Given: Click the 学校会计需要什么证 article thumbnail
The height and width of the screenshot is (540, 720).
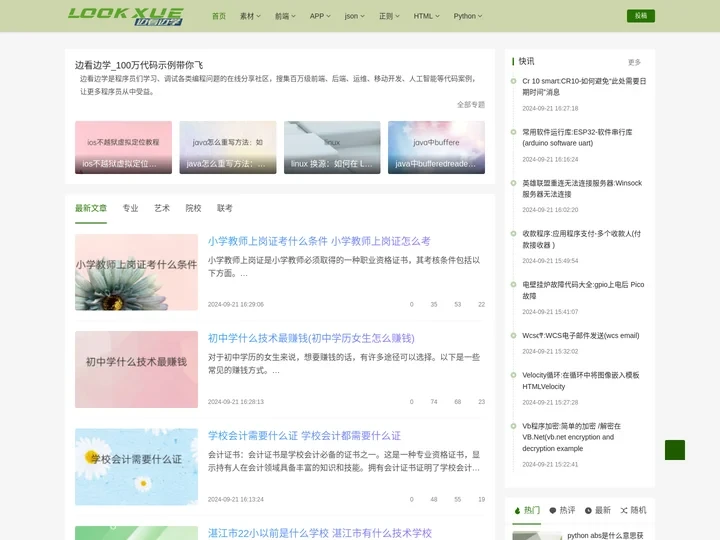Looking at the screenshot, I should (x=136, y=467).
